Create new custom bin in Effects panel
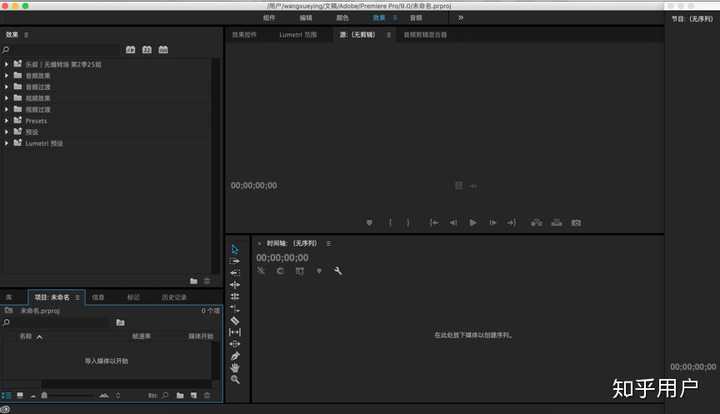 [x=194, y=281]
